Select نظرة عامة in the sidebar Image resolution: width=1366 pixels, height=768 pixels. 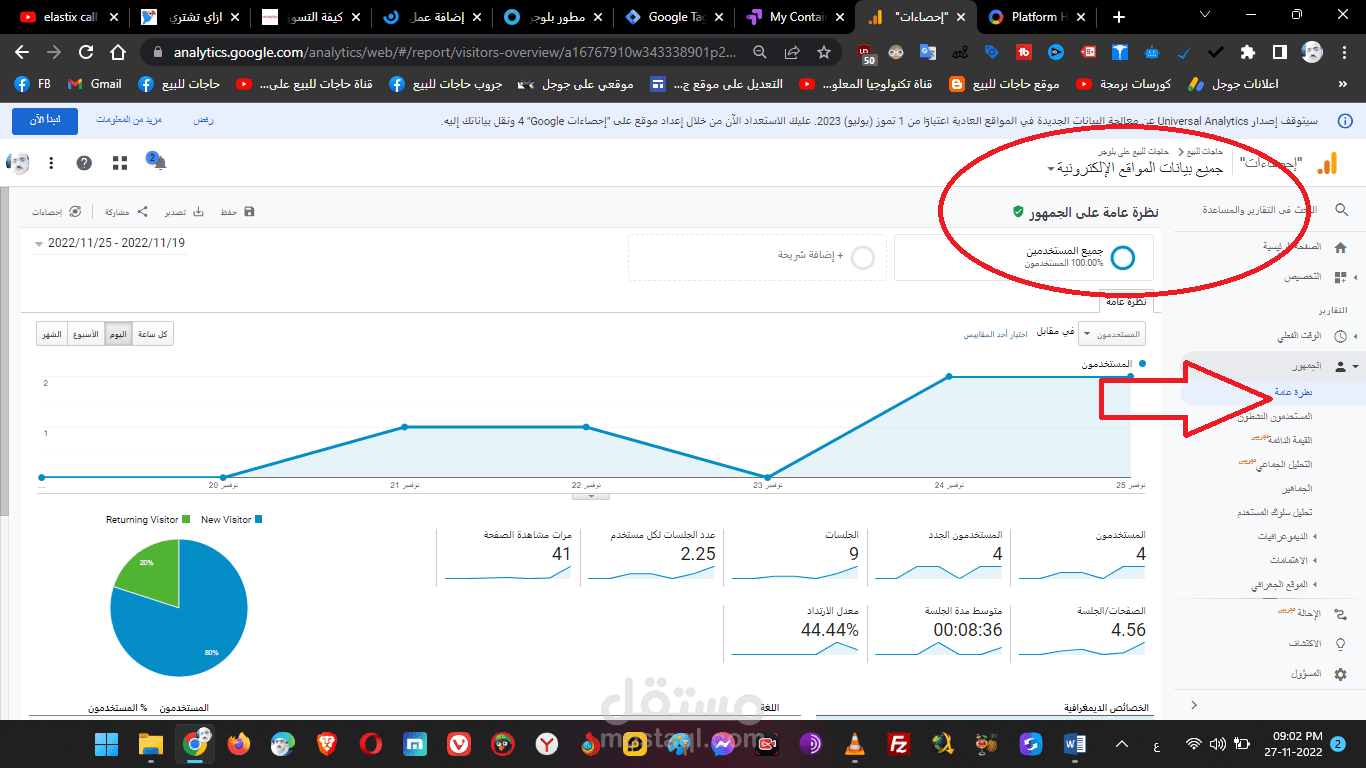click(1294, 393)
